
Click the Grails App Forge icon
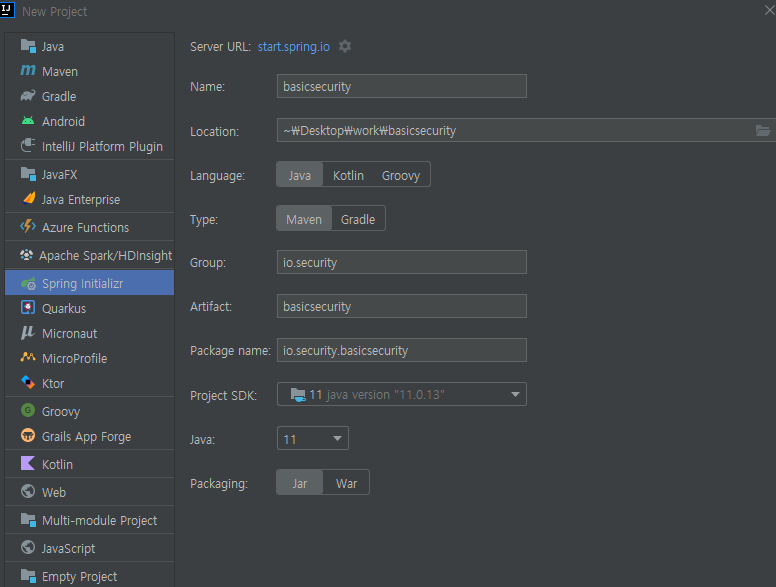point(28,436)
